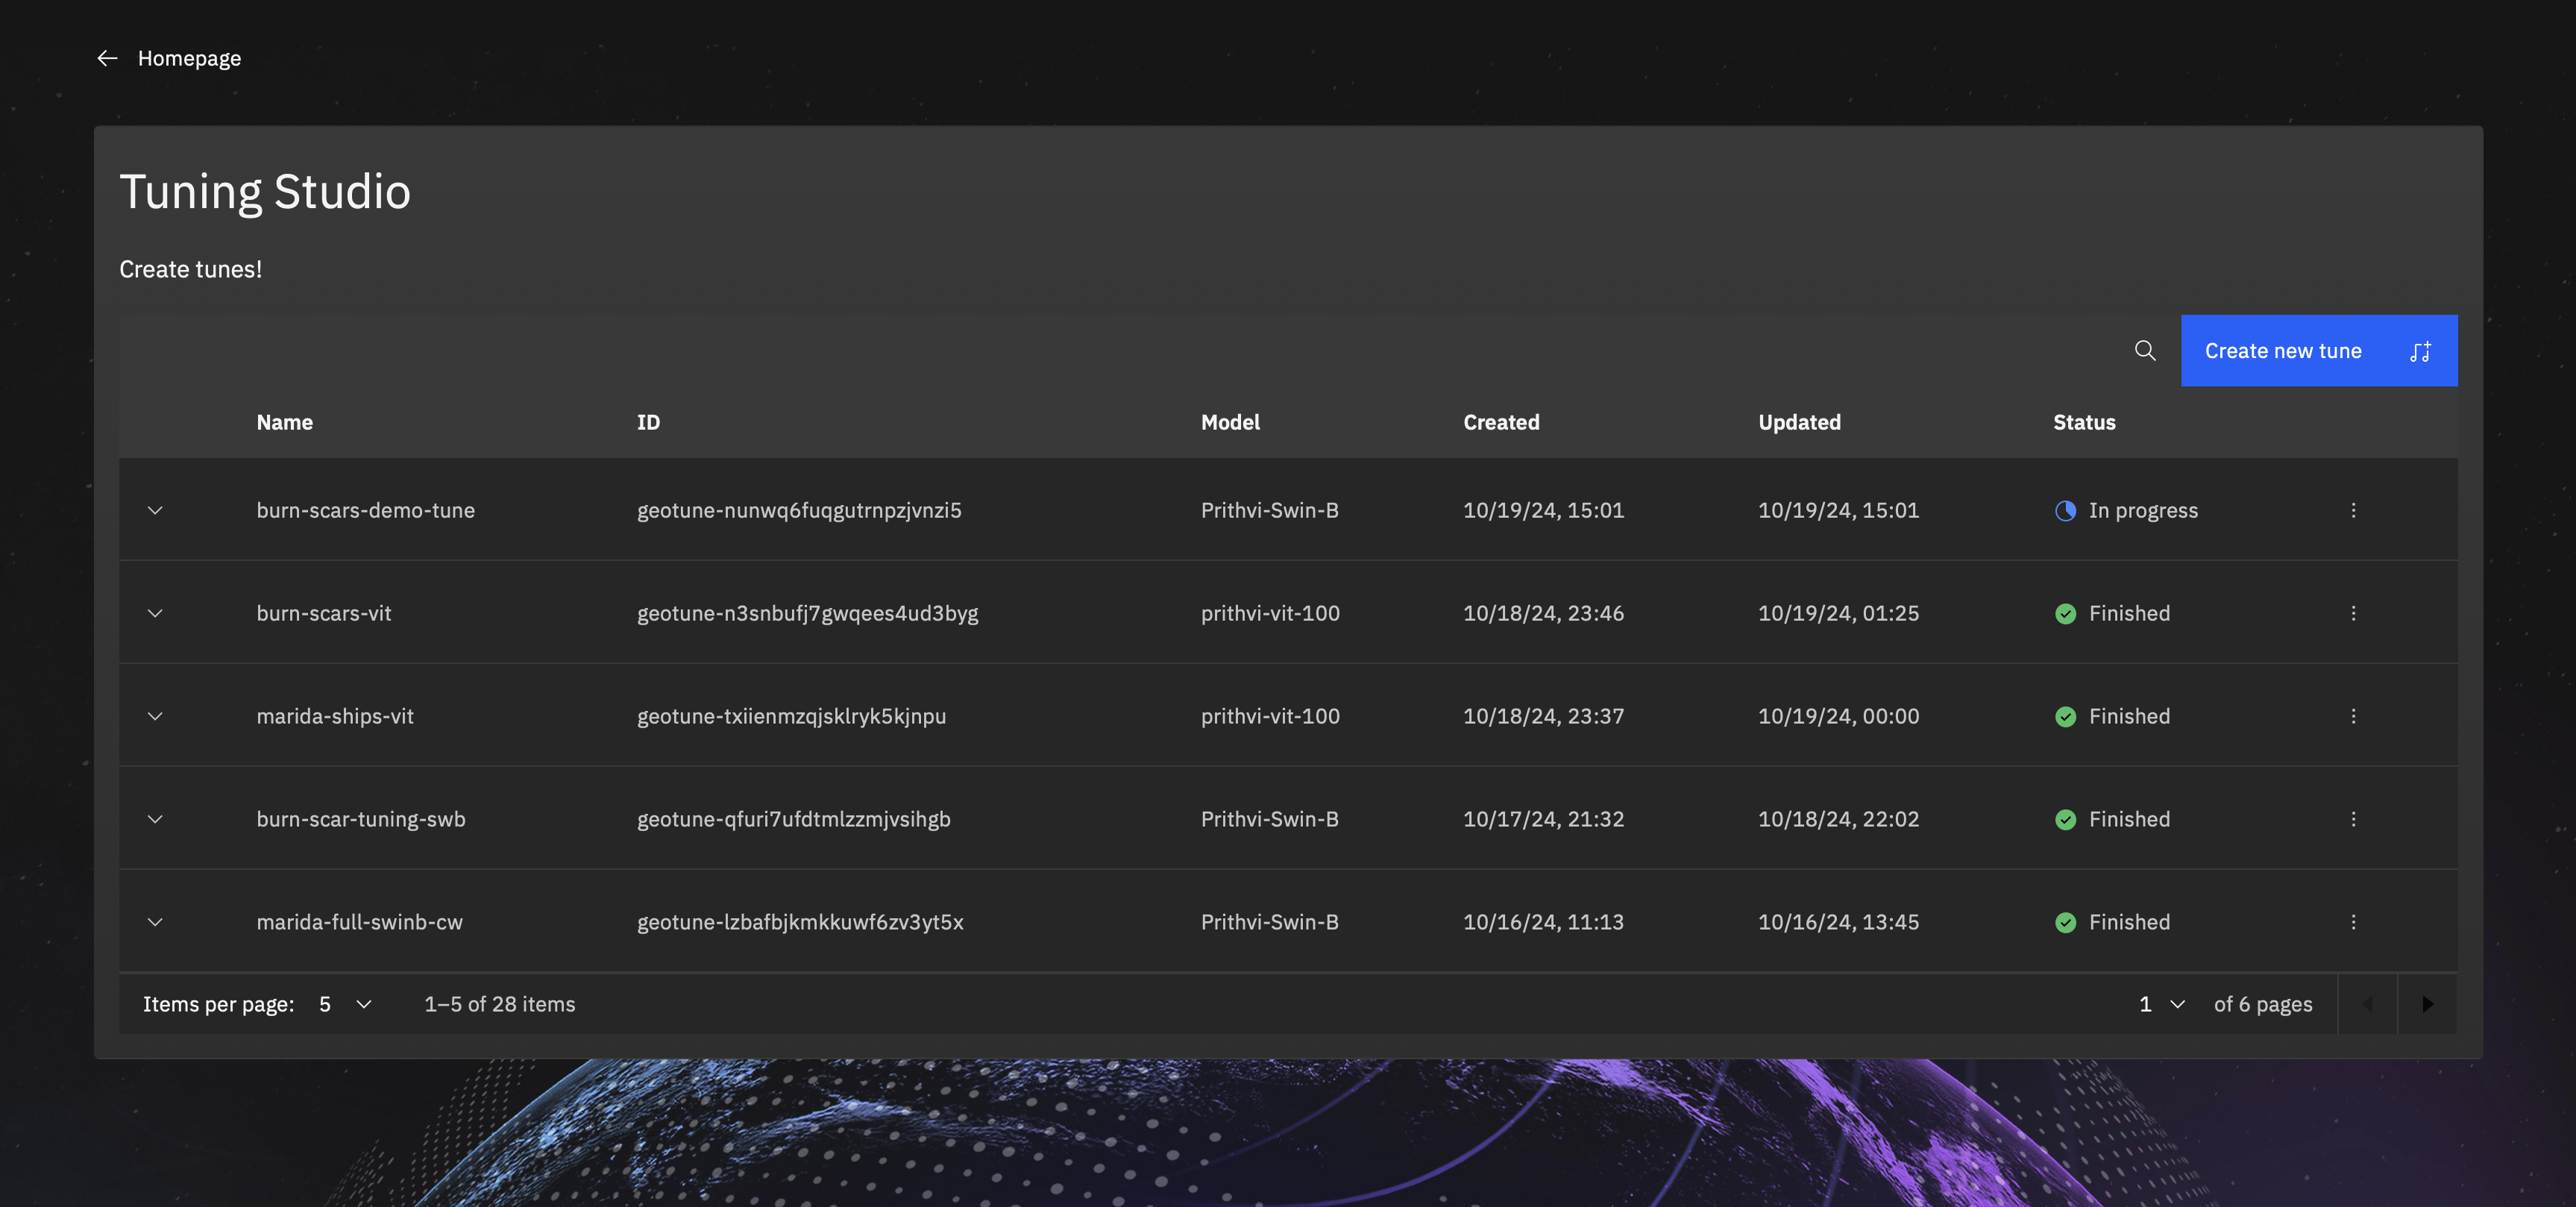Click the Status column header
2576x1207 pixels.
(x=2084, y=422)
